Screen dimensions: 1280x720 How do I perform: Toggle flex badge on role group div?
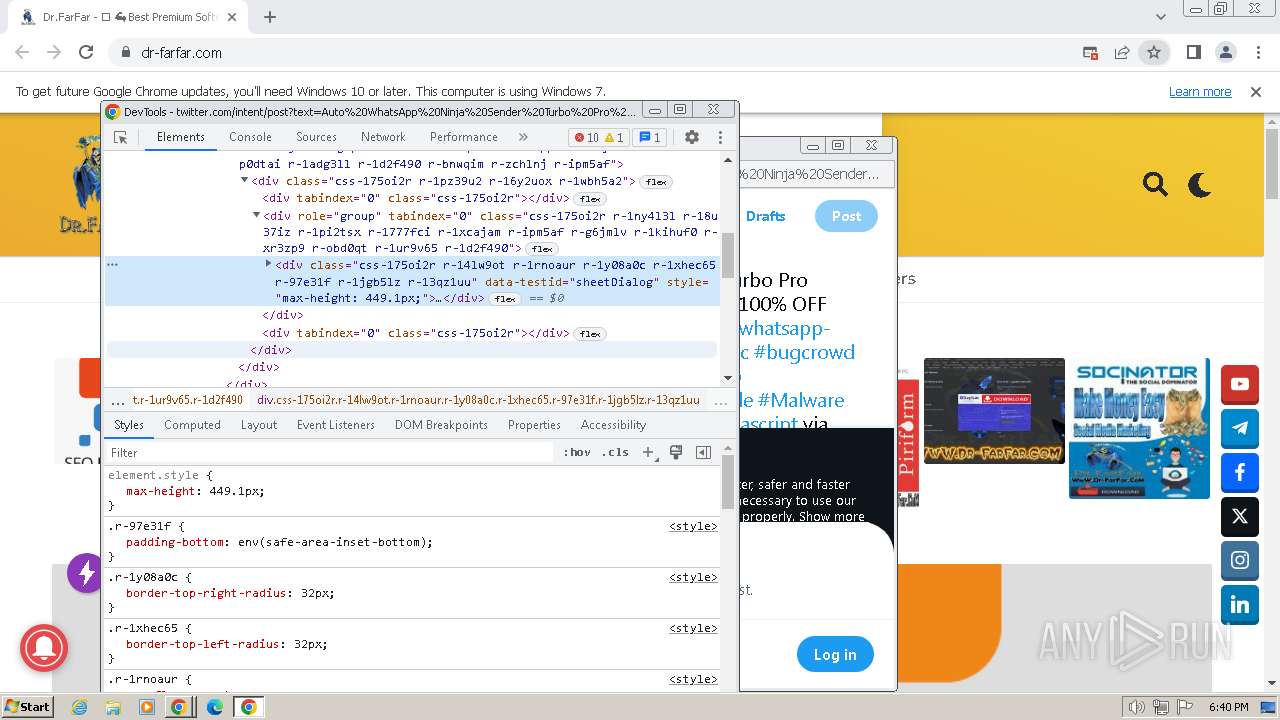541,249
